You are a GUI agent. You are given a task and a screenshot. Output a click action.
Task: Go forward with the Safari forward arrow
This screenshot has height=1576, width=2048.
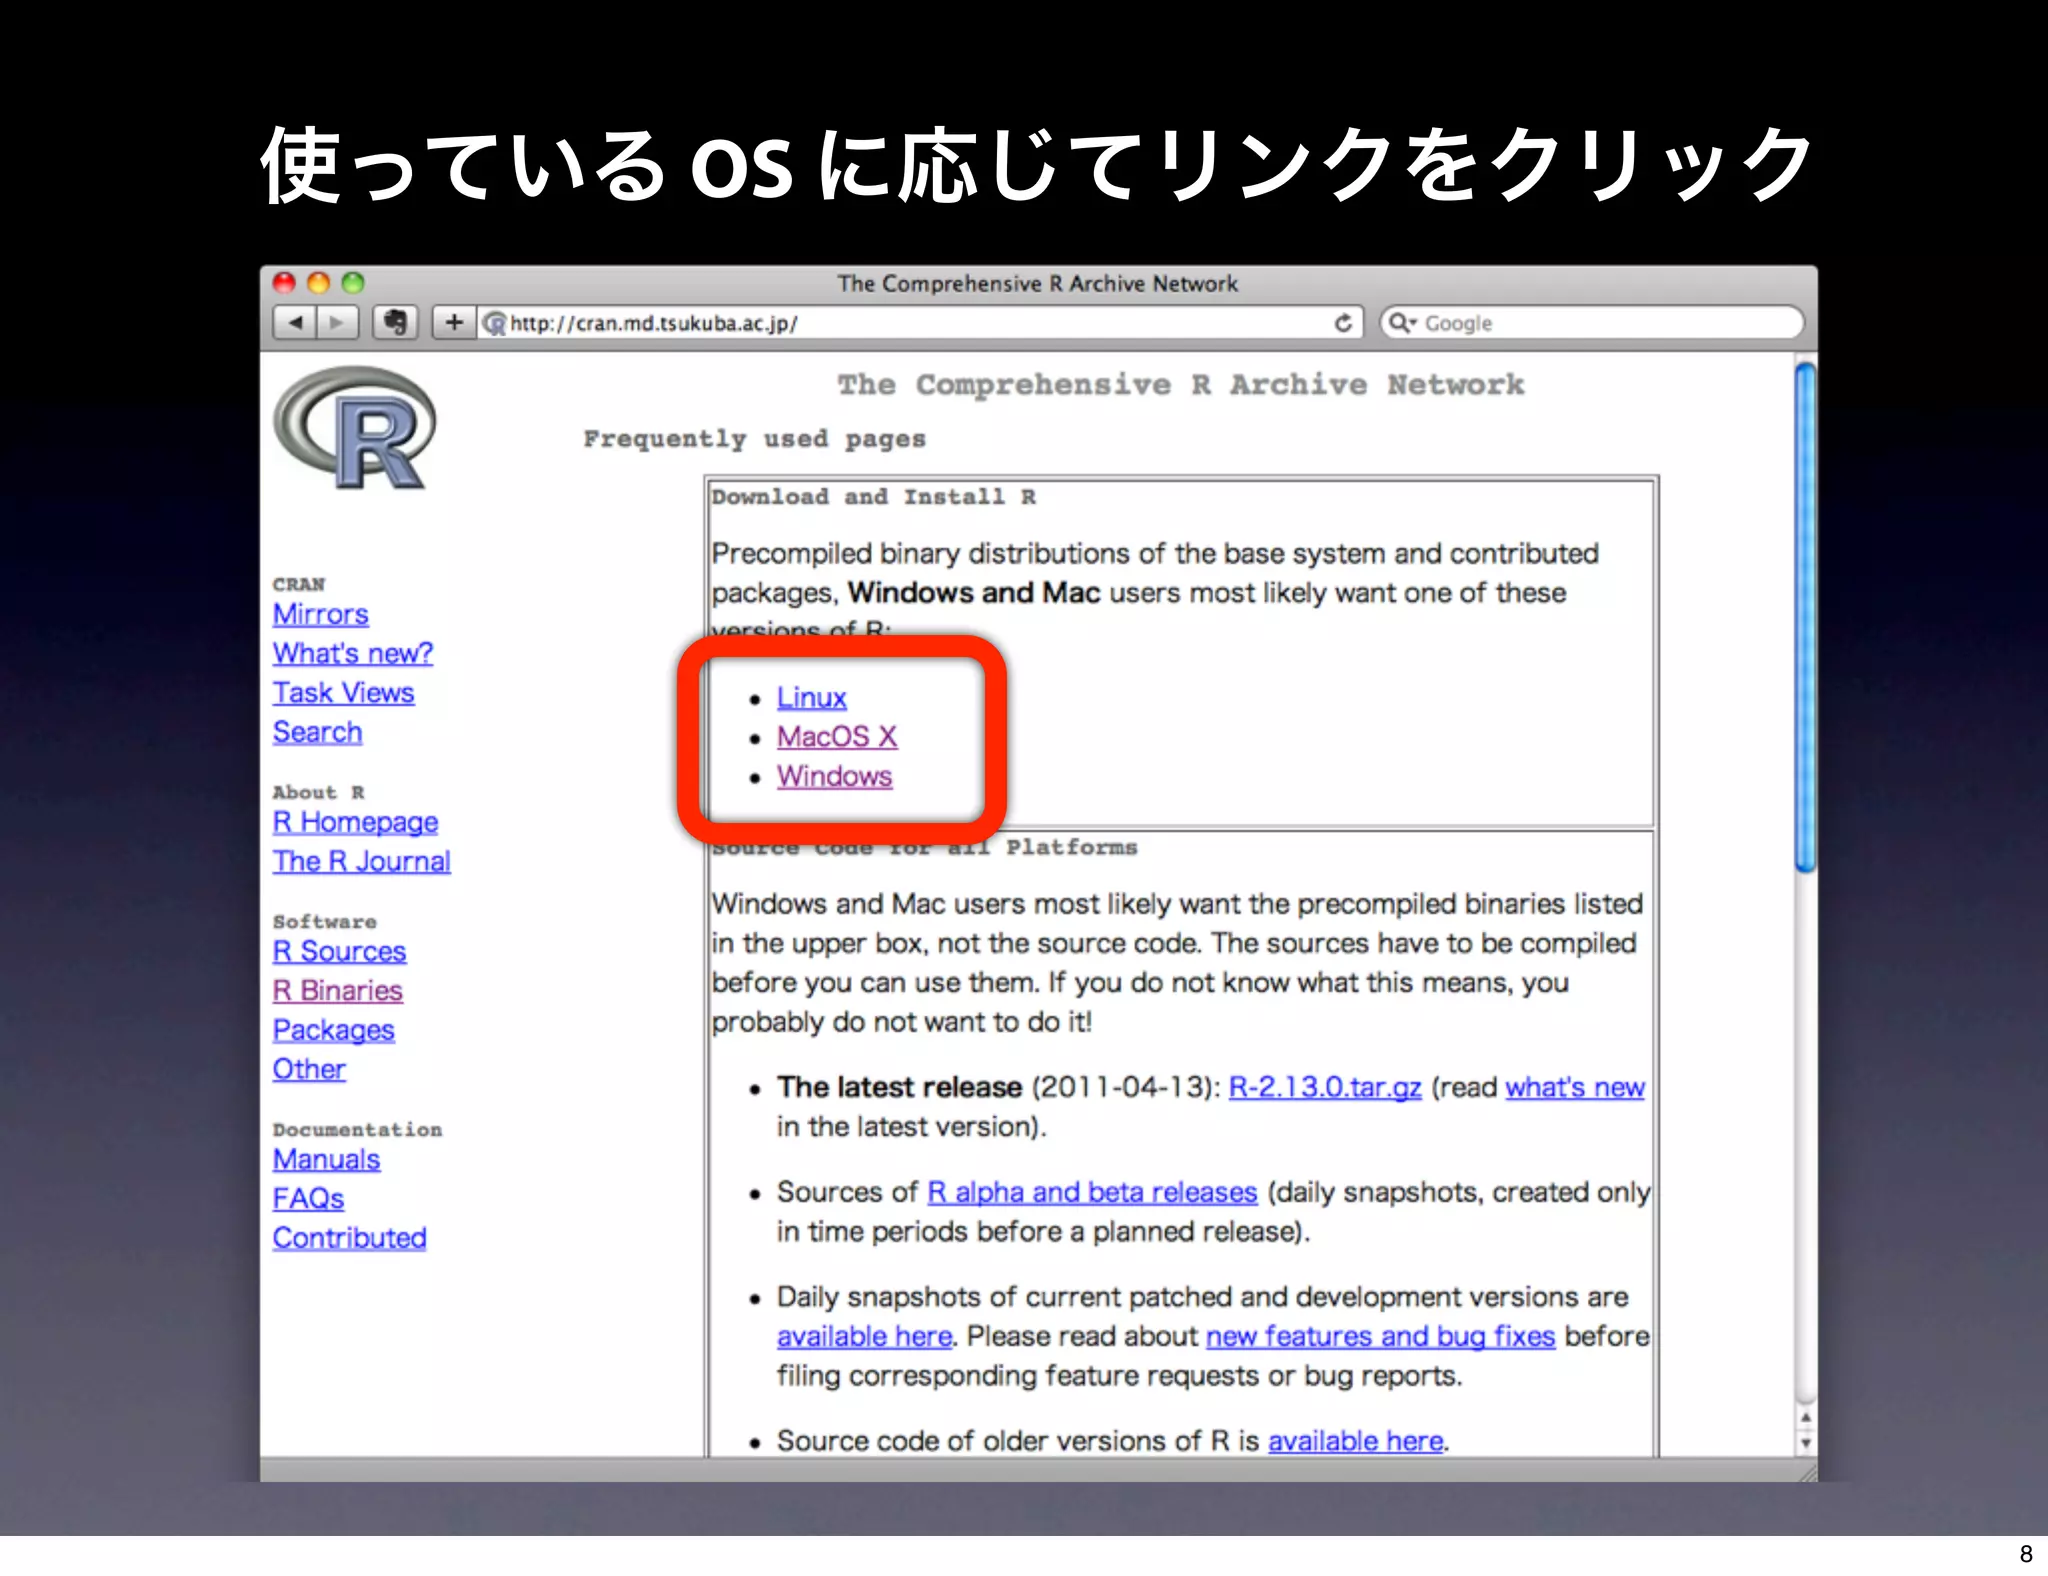[x=338, y=323]
